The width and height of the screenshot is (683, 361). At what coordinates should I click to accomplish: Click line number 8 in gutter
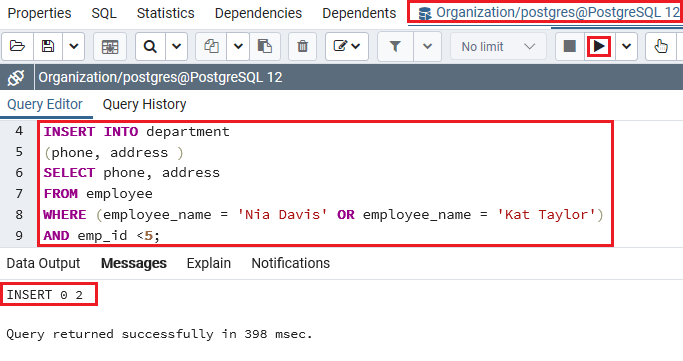tap(19, 215)
